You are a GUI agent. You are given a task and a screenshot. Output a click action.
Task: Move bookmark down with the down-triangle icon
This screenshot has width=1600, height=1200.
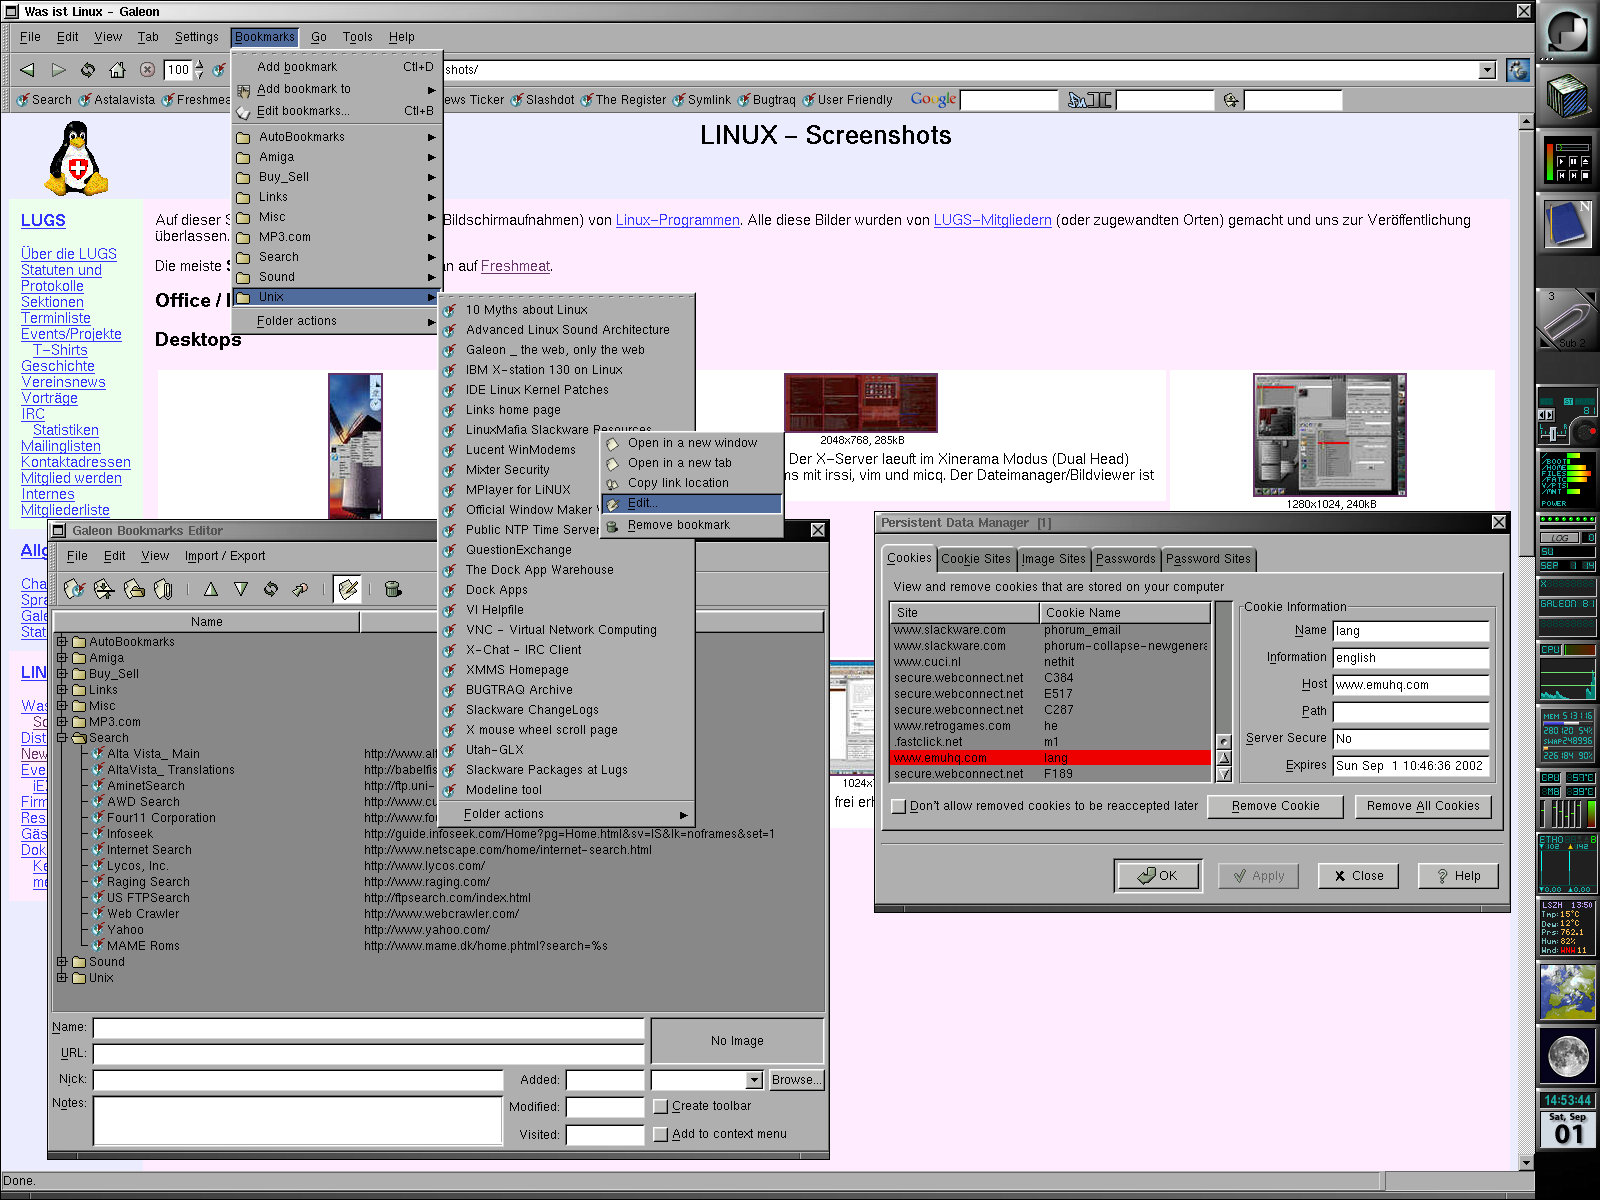pyautogui.click(x=241, y=589)
